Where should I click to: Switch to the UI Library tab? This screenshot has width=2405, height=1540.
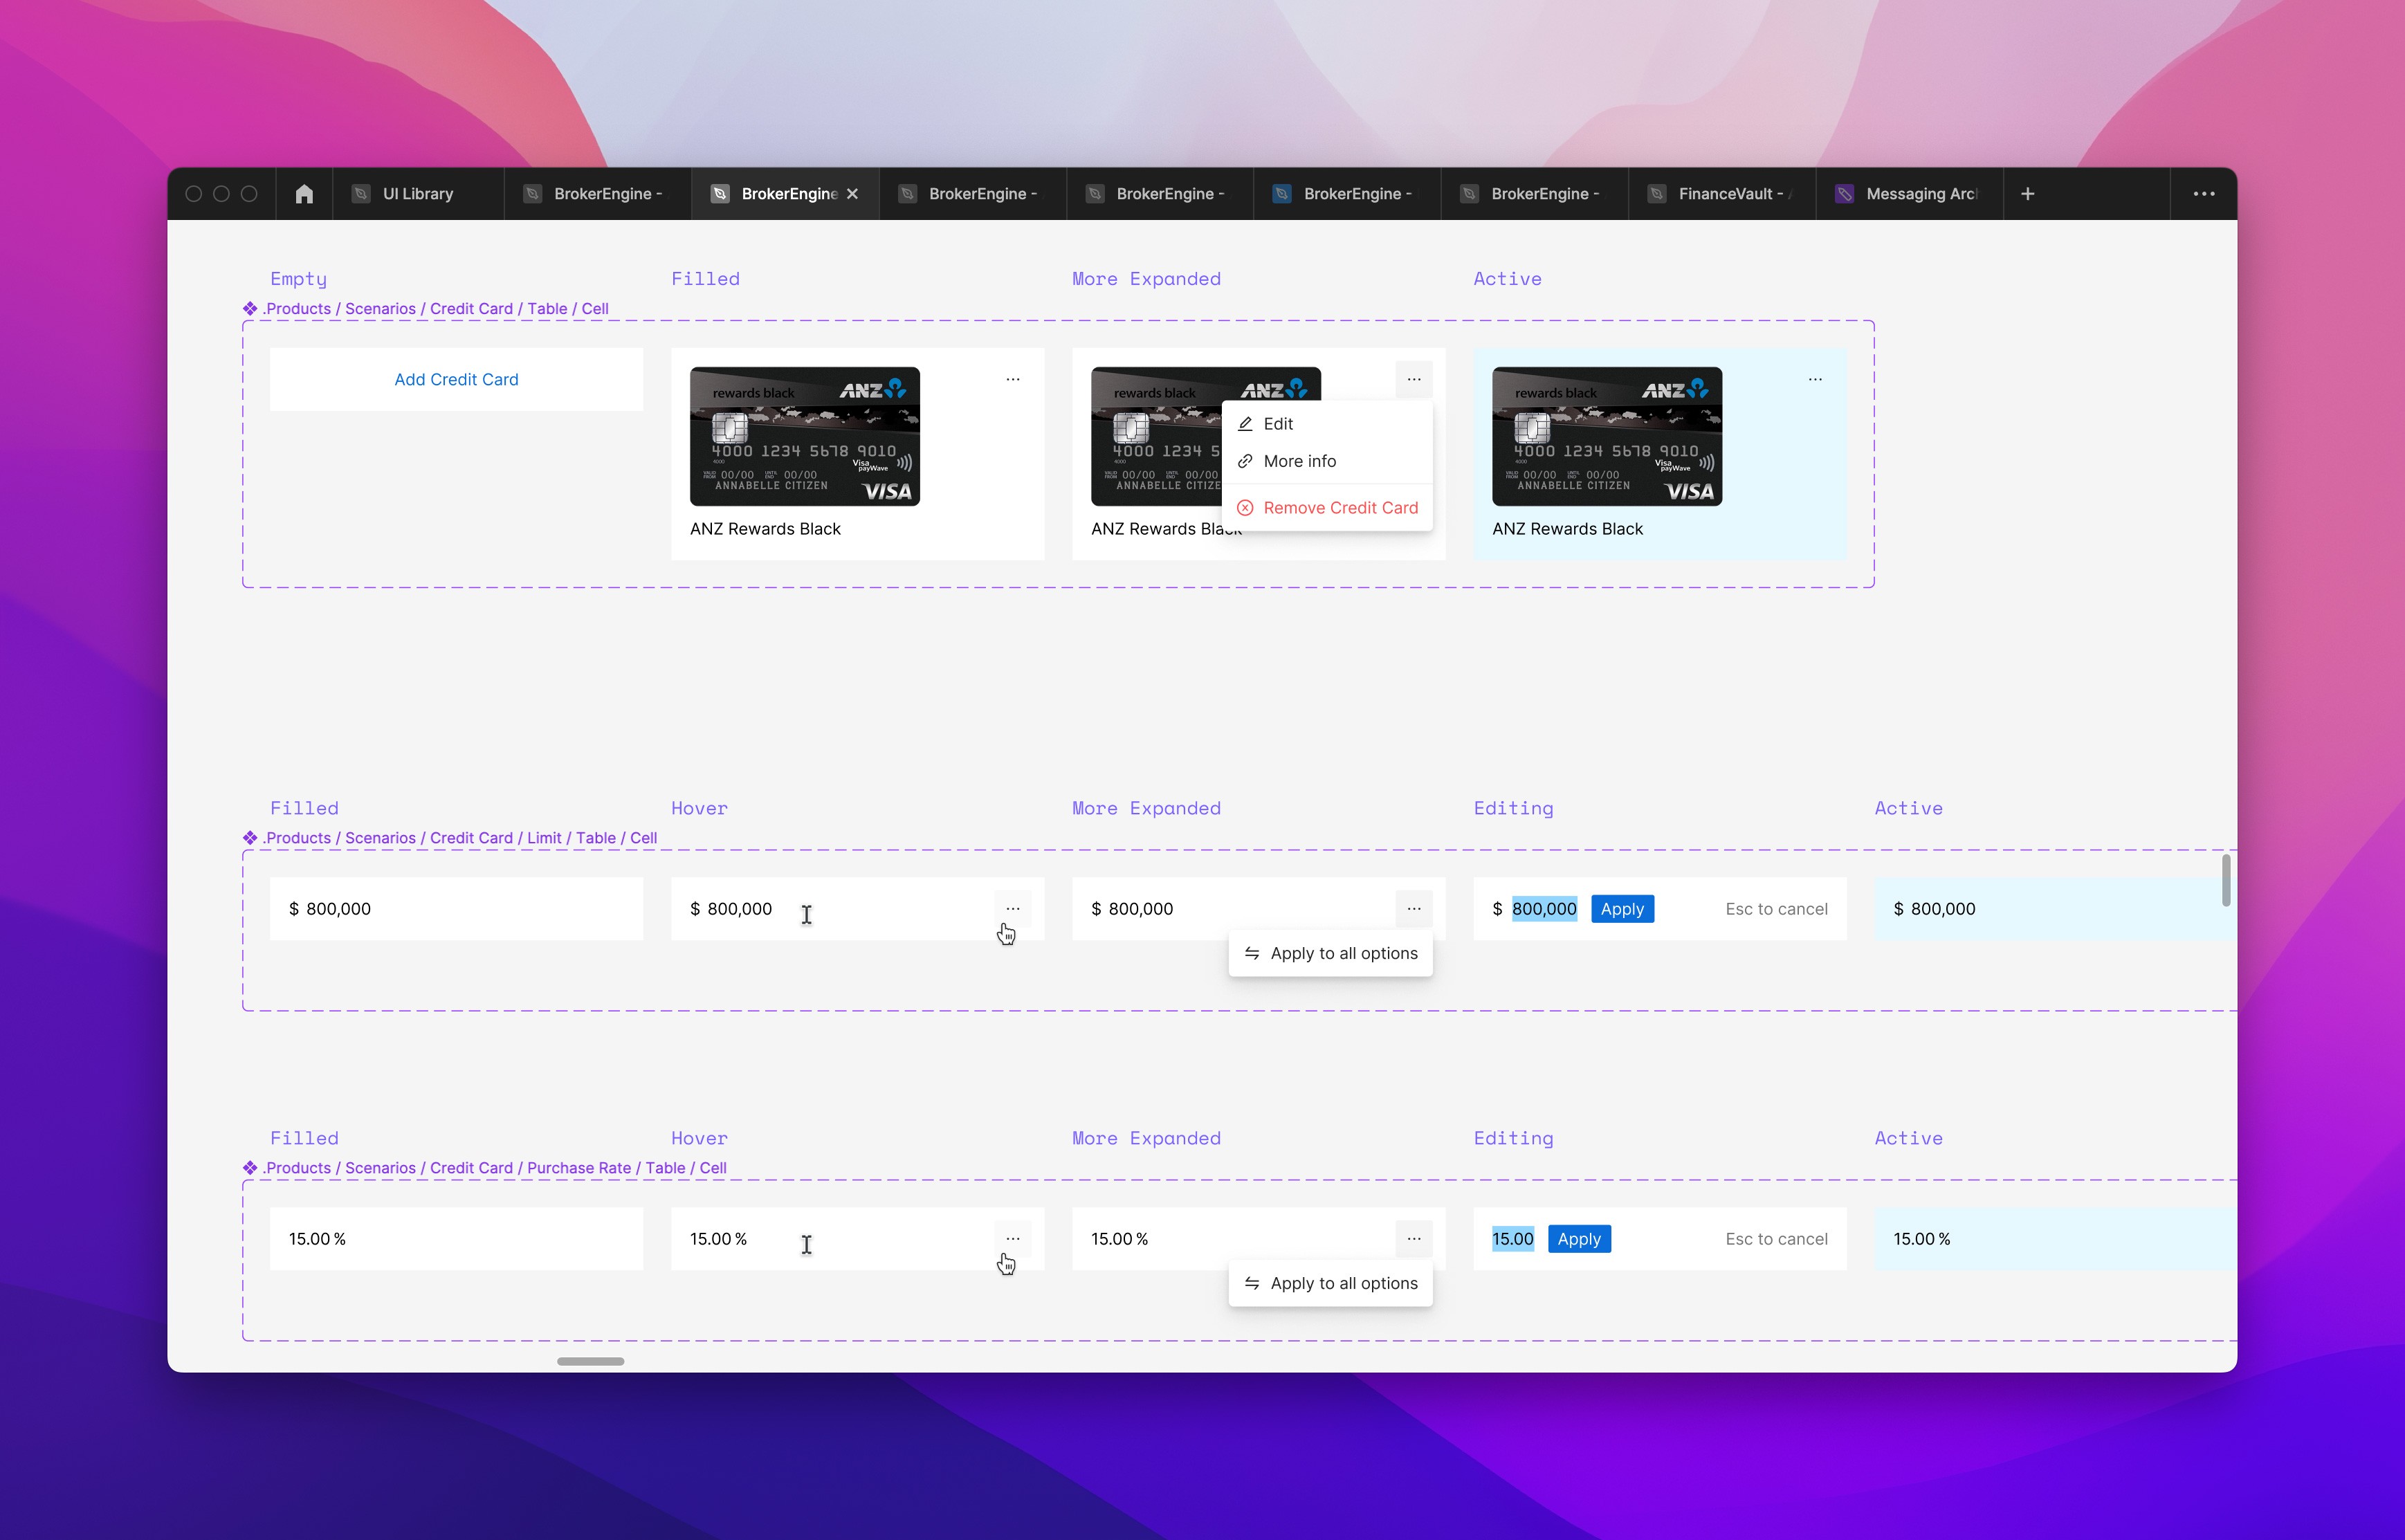pyautogui.click(x=417, y=194)
